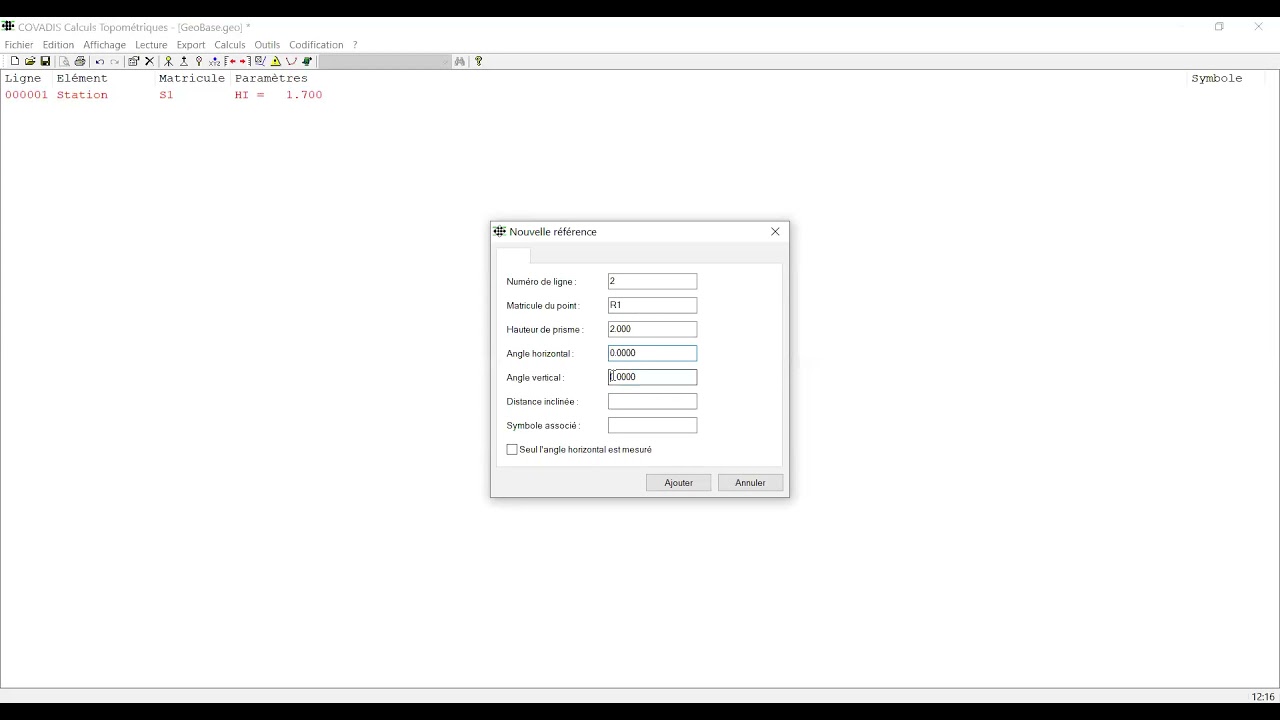Viewport: 1280px width, 720px height.
Task: Click the 'Ligne' column header
Action: click(x=23, y=78)
